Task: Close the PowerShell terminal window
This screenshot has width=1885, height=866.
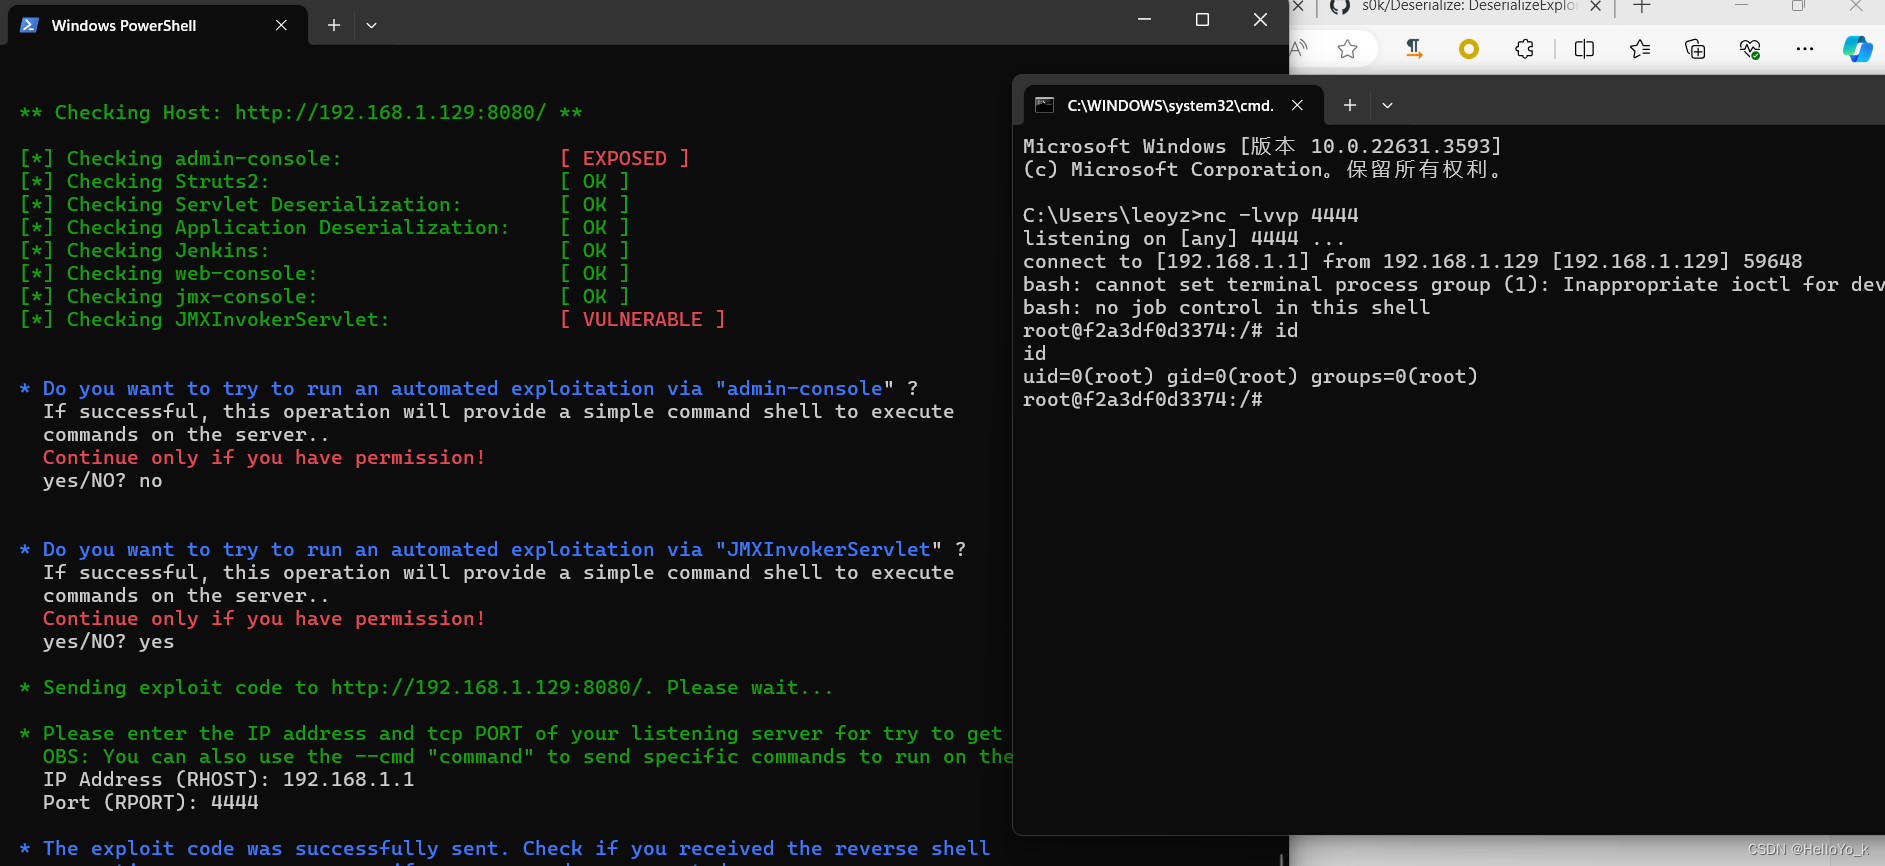Action: (x=1260, y=20)
